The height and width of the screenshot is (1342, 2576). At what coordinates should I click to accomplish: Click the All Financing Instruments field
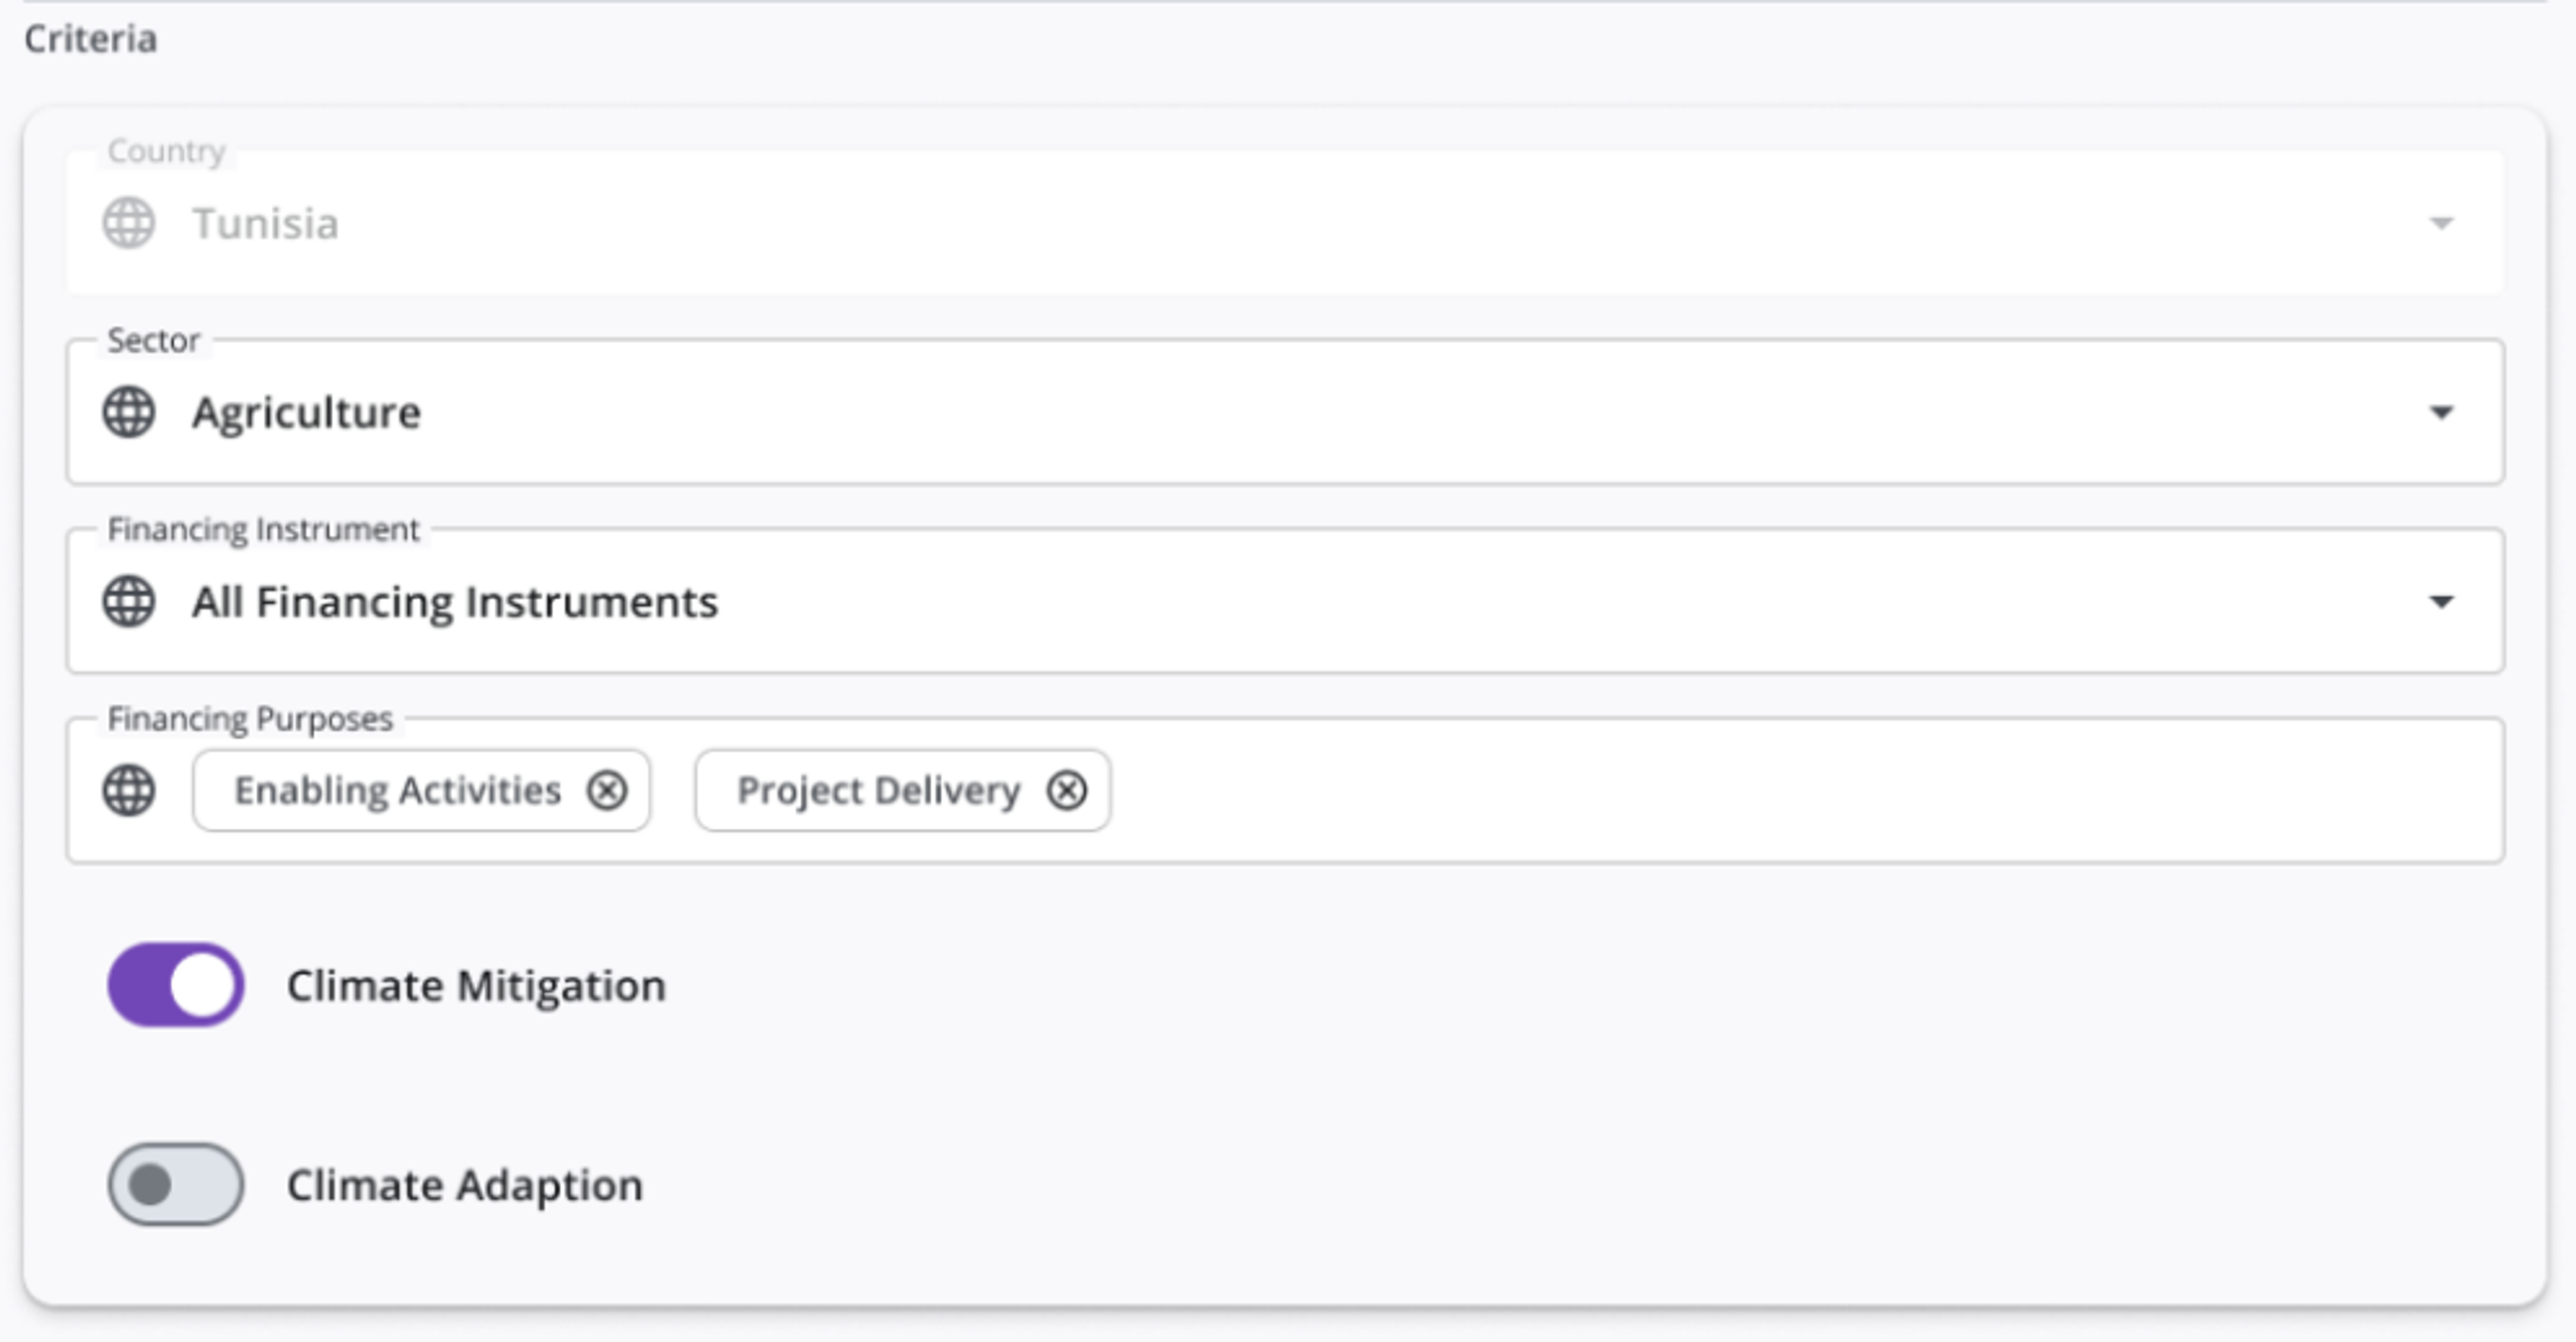[1200, 601]
